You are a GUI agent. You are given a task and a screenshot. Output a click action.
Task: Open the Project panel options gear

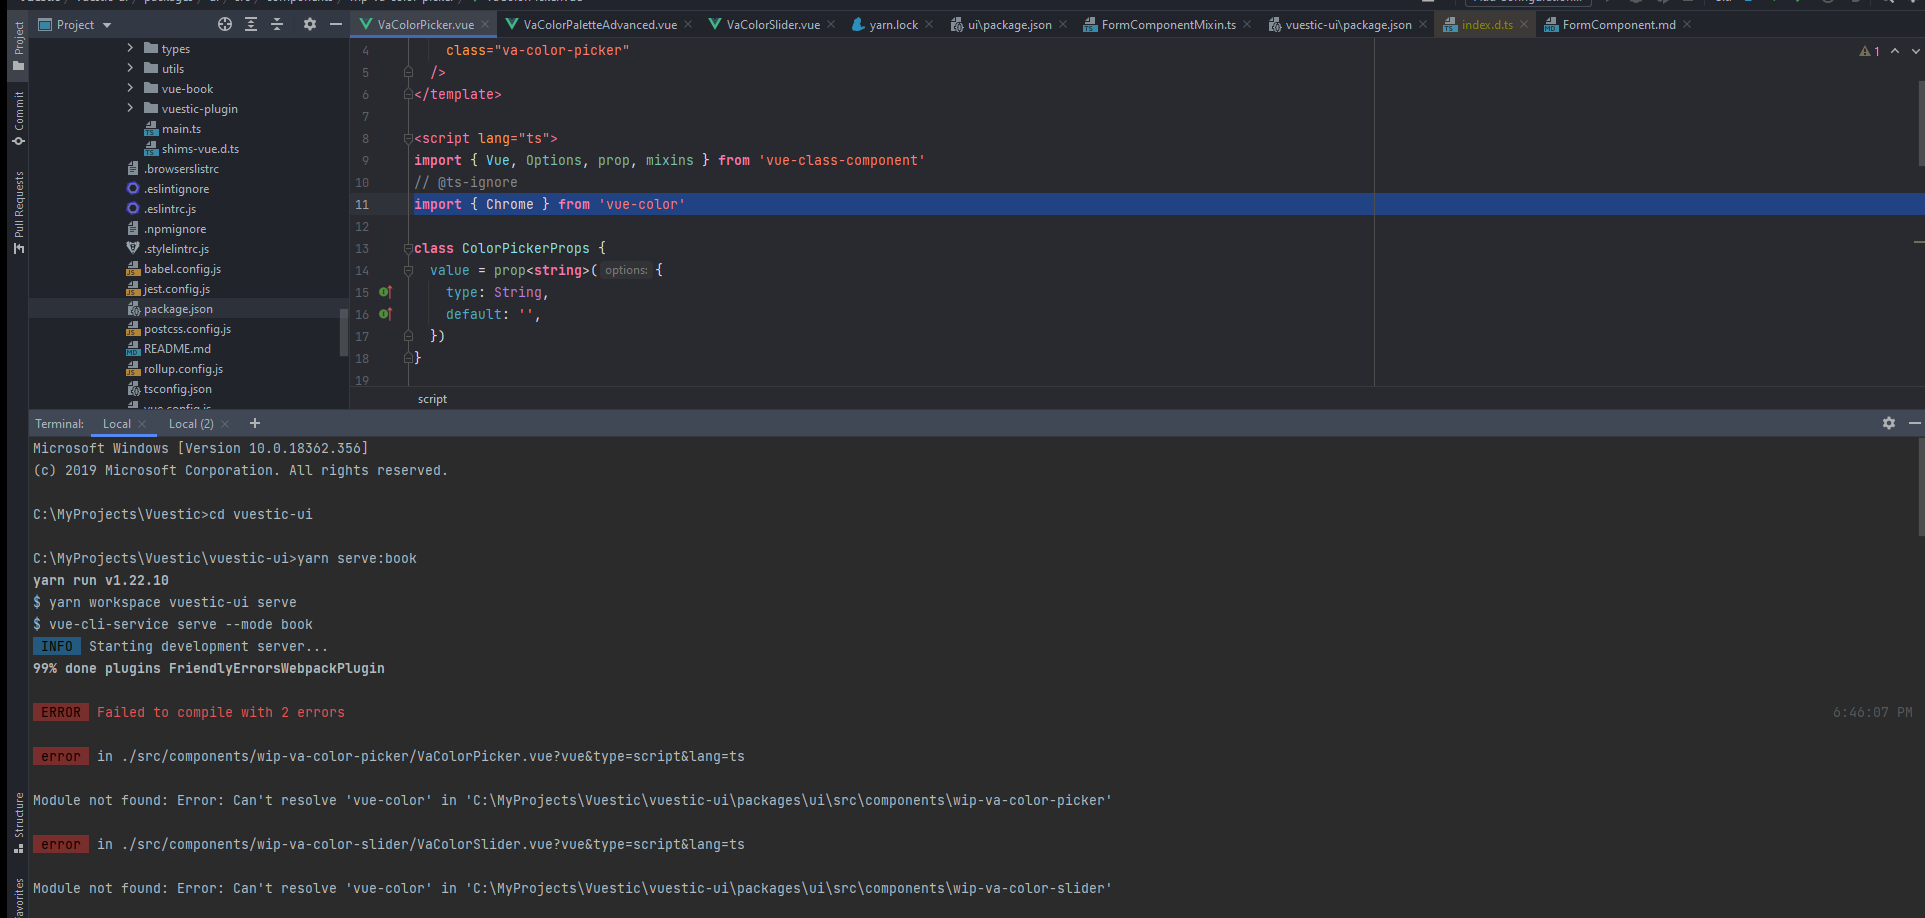point(309,23)
